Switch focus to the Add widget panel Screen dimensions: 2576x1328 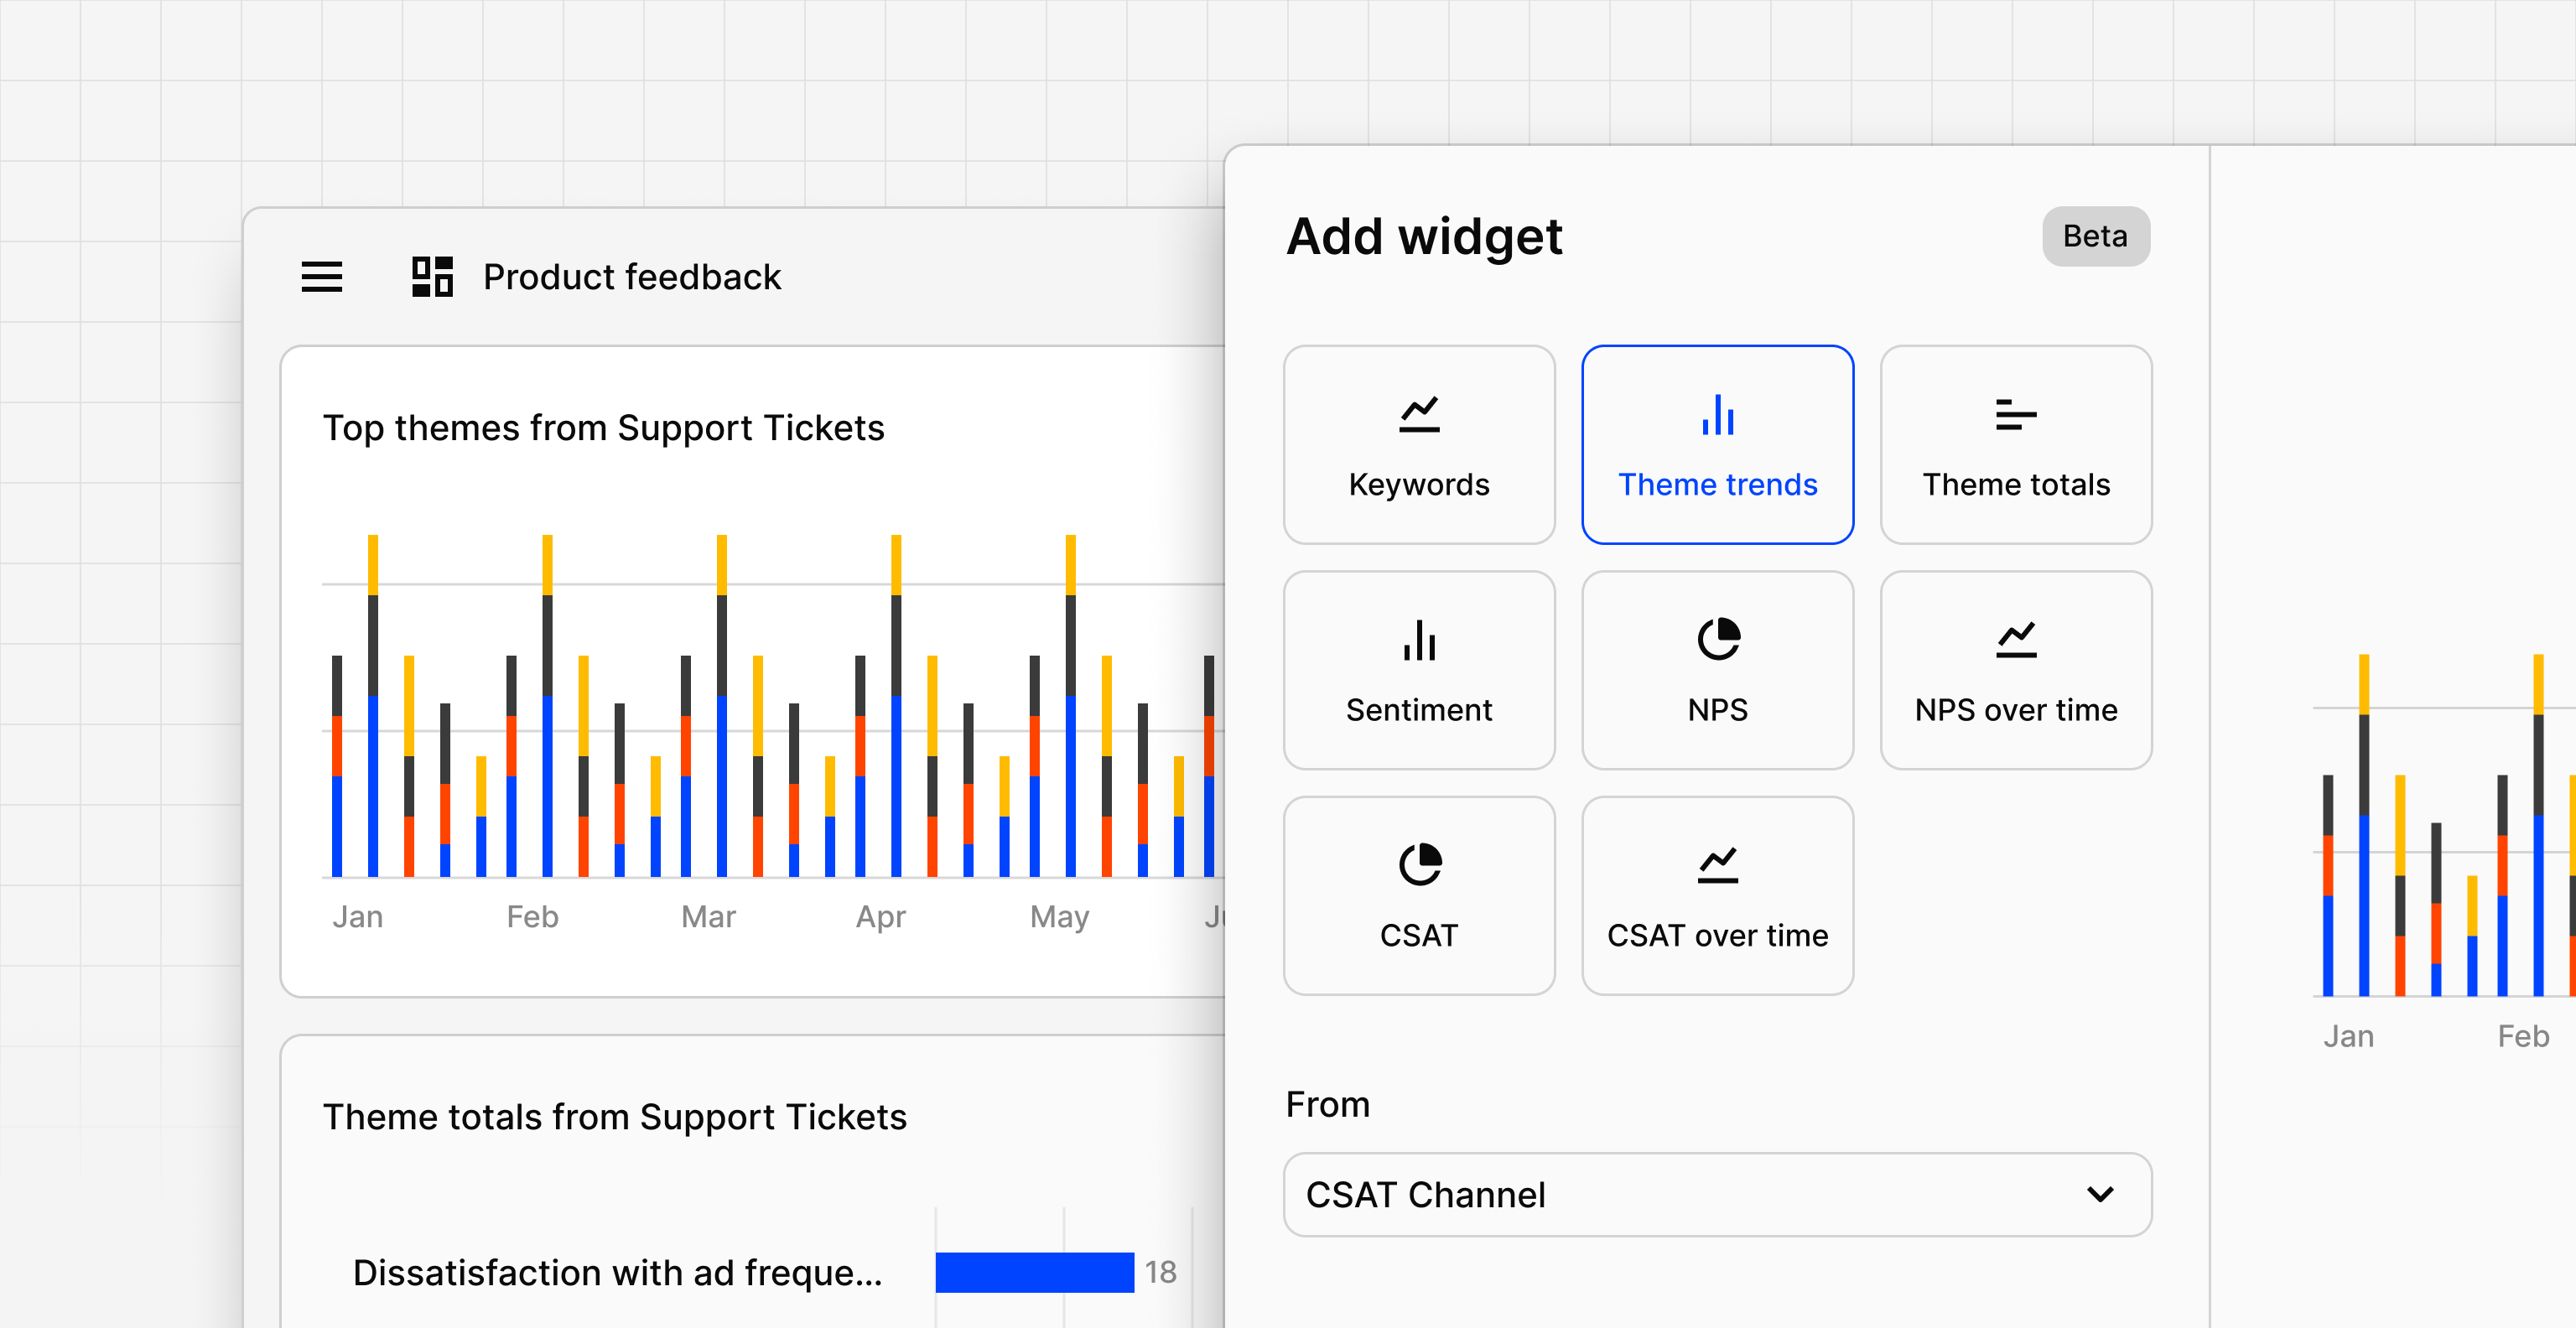click(1423, 236)
